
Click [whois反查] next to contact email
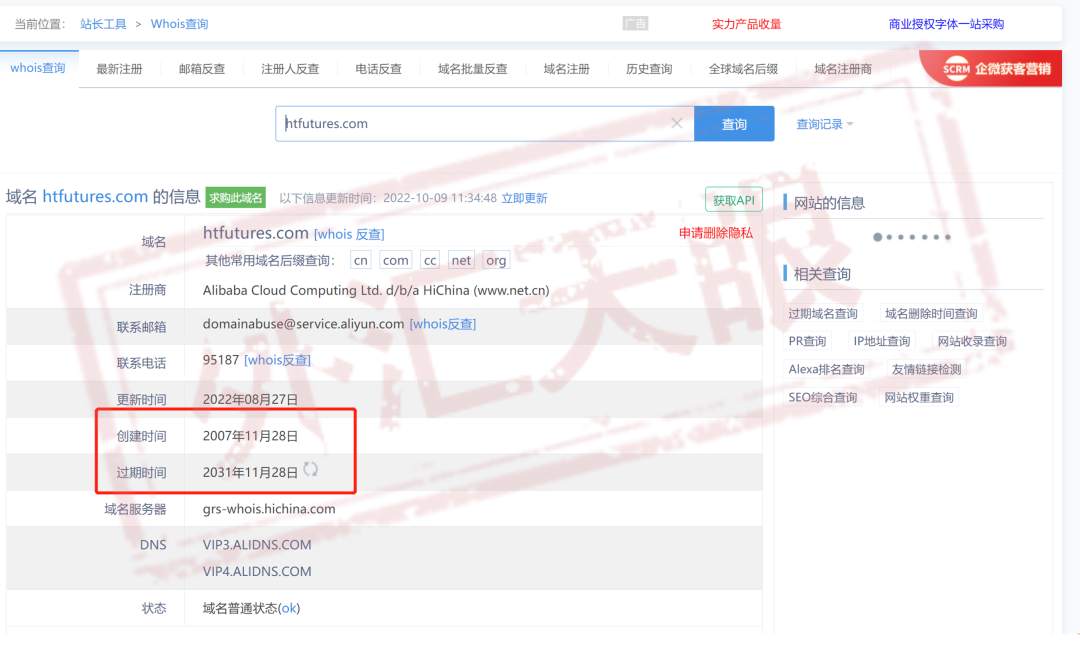point(443,324)
